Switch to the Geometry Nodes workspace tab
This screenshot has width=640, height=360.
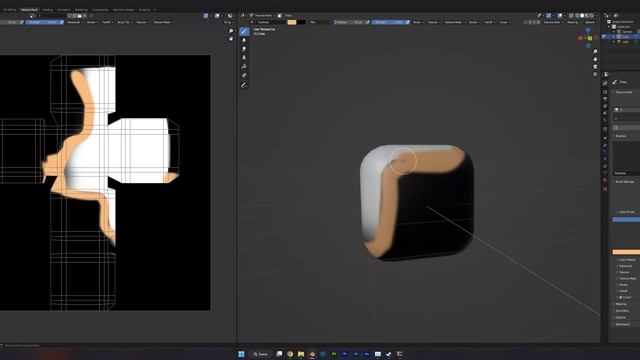point(123,9)
